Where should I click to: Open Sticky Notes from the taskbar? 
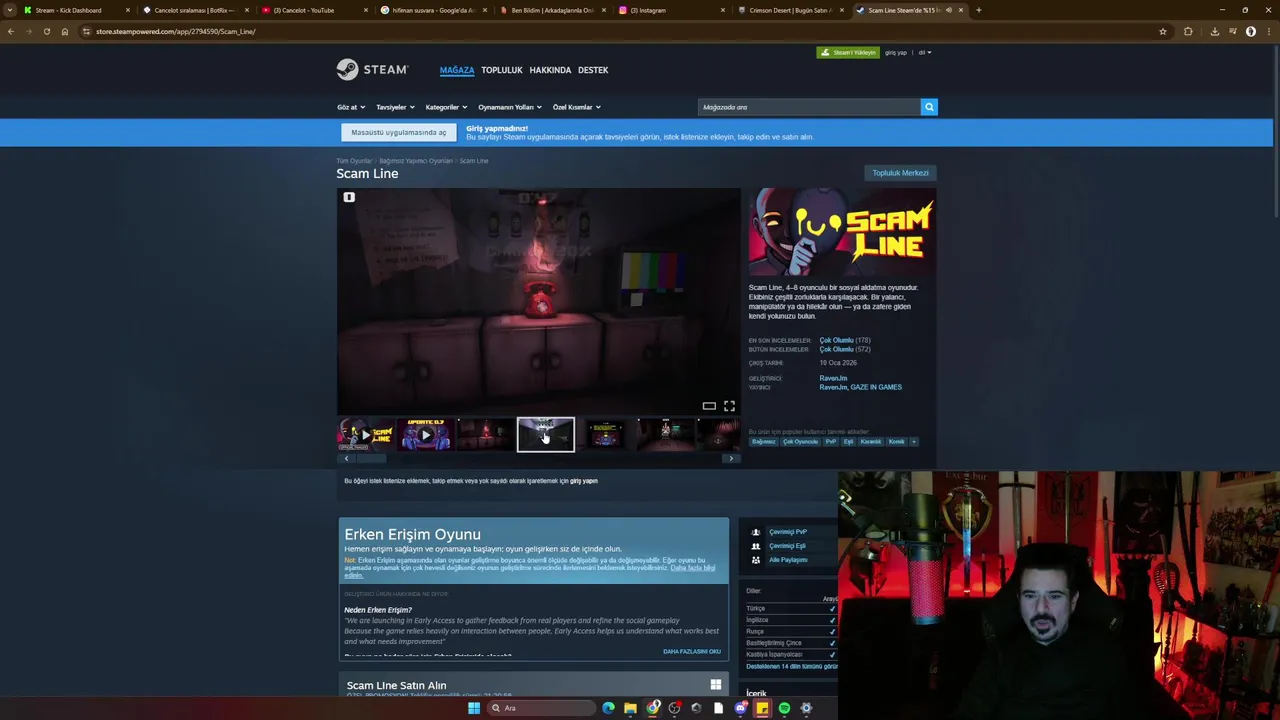click(762, 708)
